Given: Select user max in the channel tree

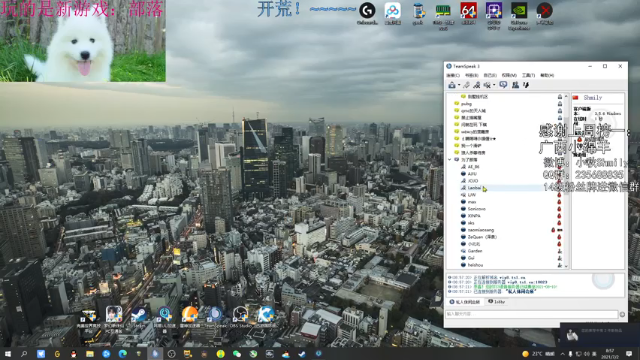Looking at the screenshot, I should 472,202.
